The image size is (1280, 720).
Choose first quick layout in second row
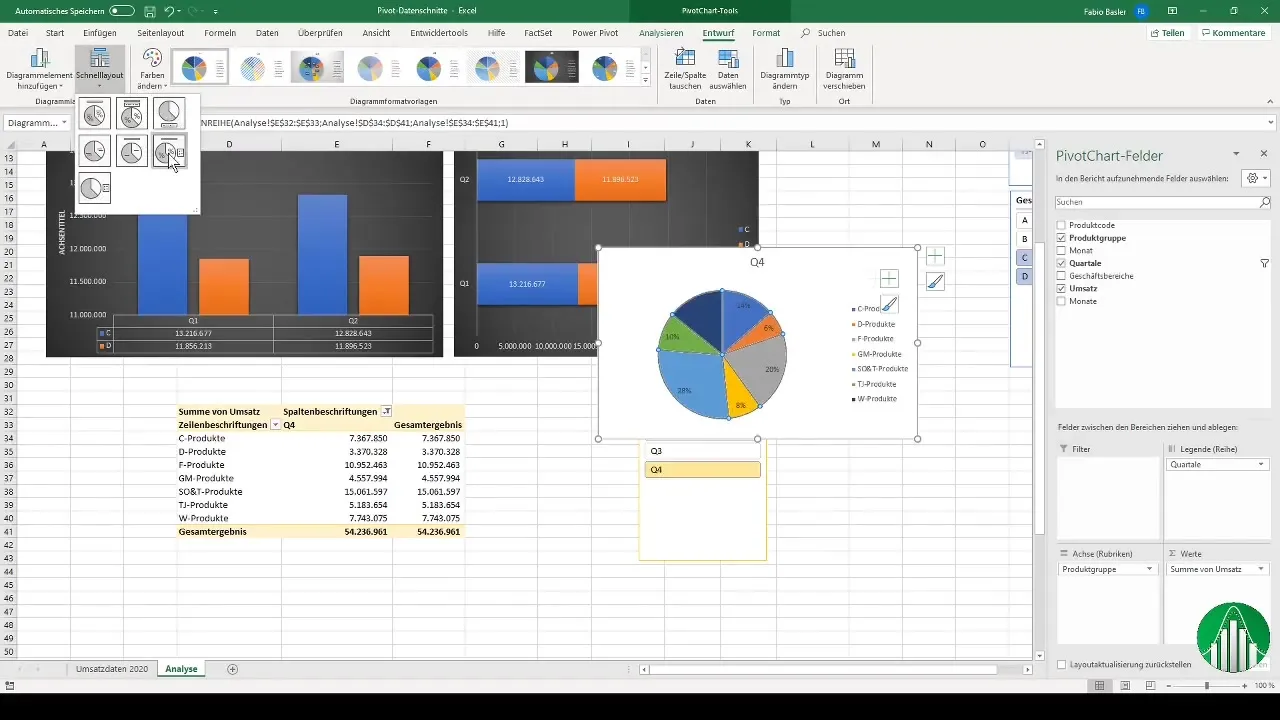(95, 151)
